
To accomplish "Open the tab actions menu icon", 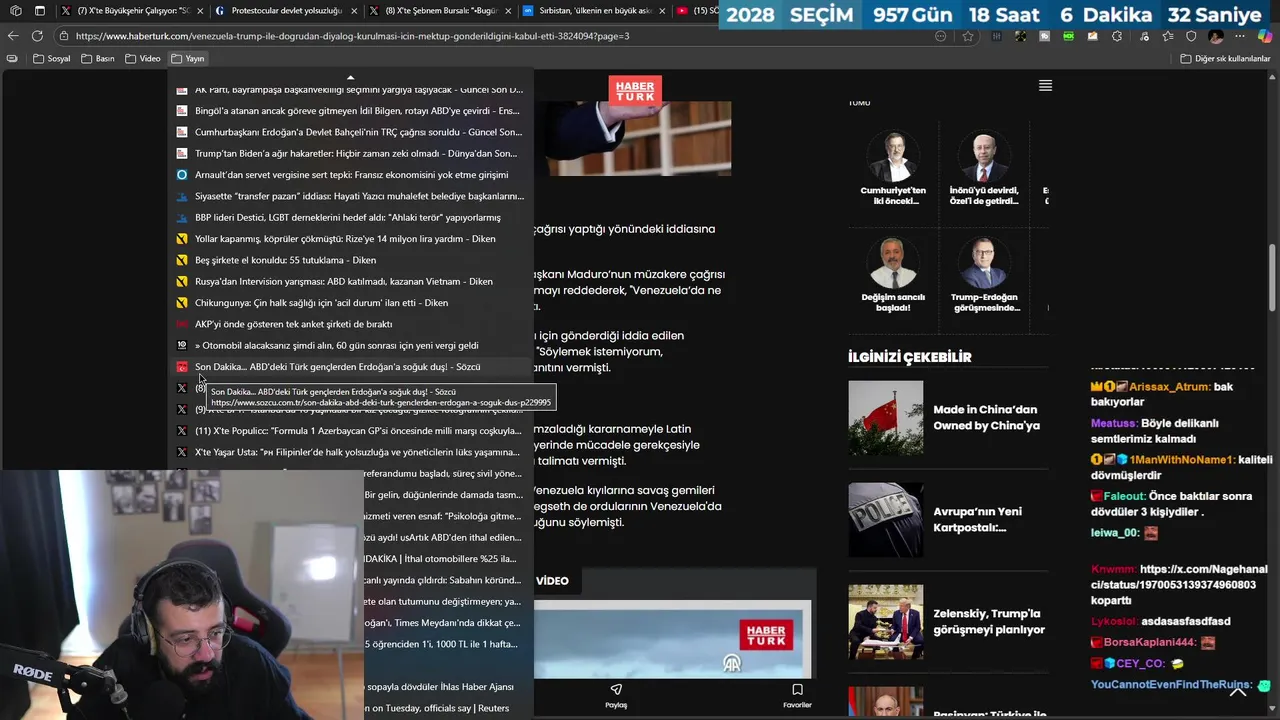I will 39,11.
